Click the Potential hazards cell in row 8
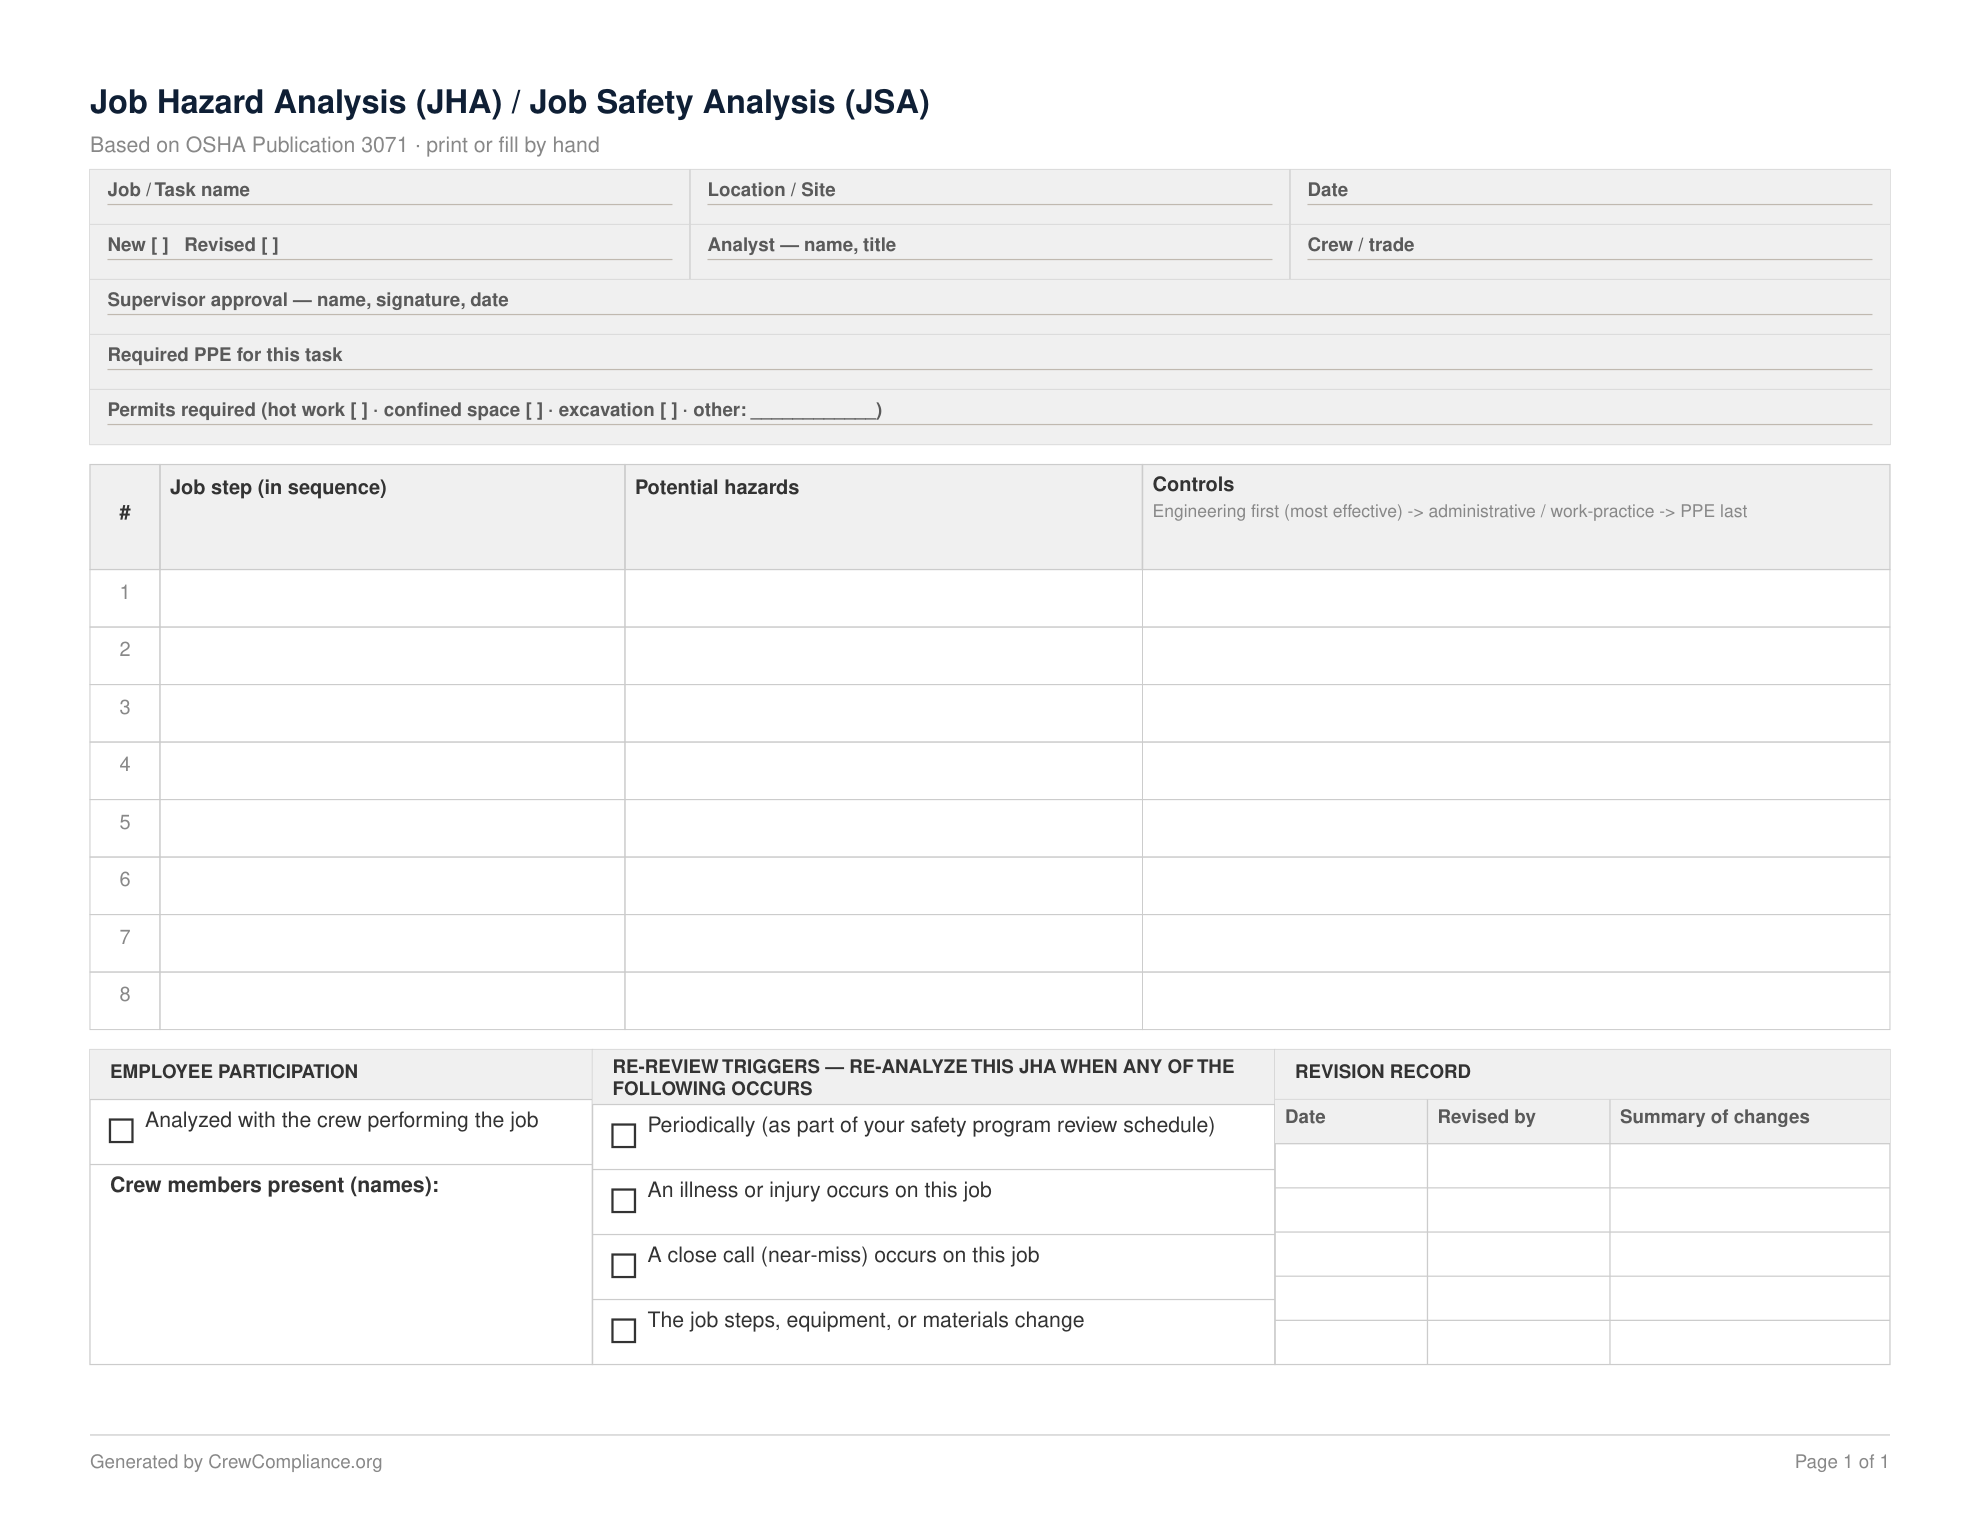 pyautogui.click(x=883, y=1001)
